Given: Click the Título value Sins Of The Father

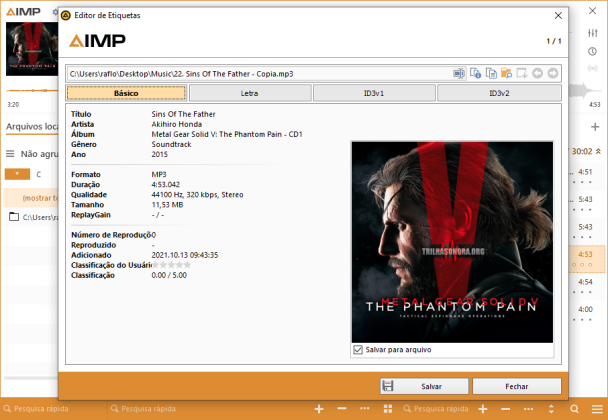Looking at the screenshot, I should tap(183, 114).
